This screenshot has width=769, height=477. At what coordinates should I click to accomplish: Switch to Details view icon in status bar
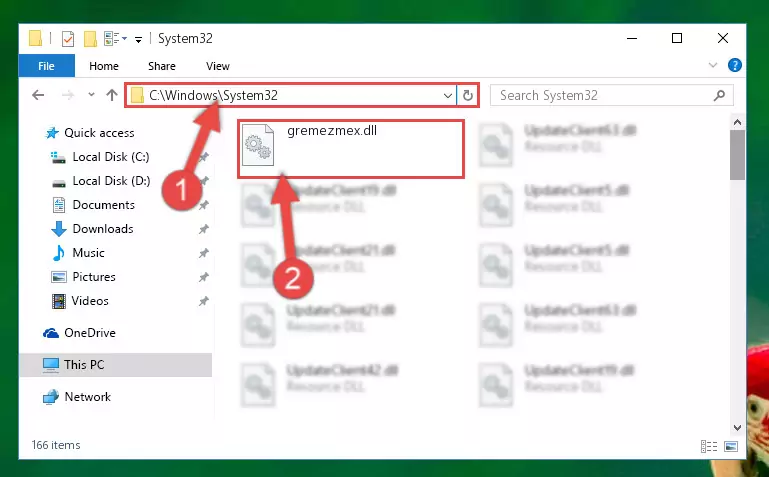(709, 446)
